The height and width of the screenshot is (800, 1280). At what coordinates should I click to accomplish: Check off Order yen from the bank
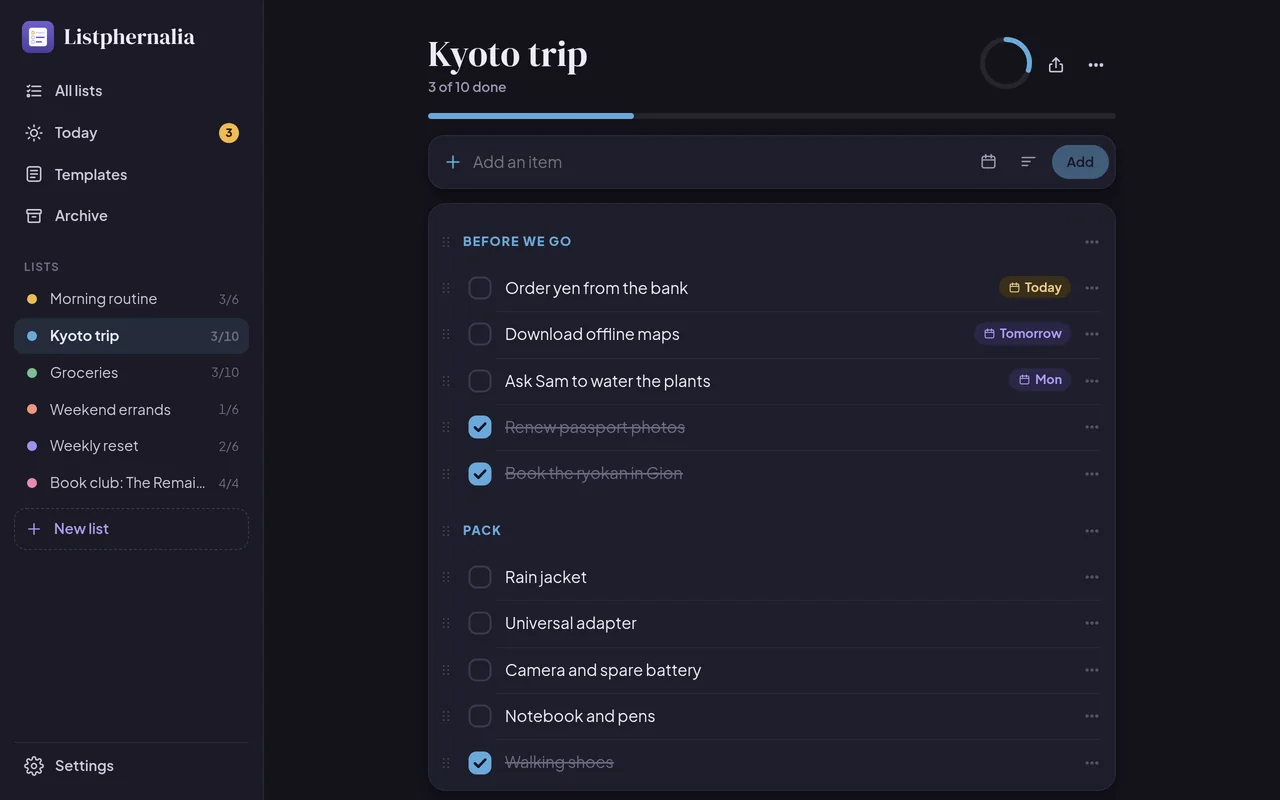pos(480,288)
